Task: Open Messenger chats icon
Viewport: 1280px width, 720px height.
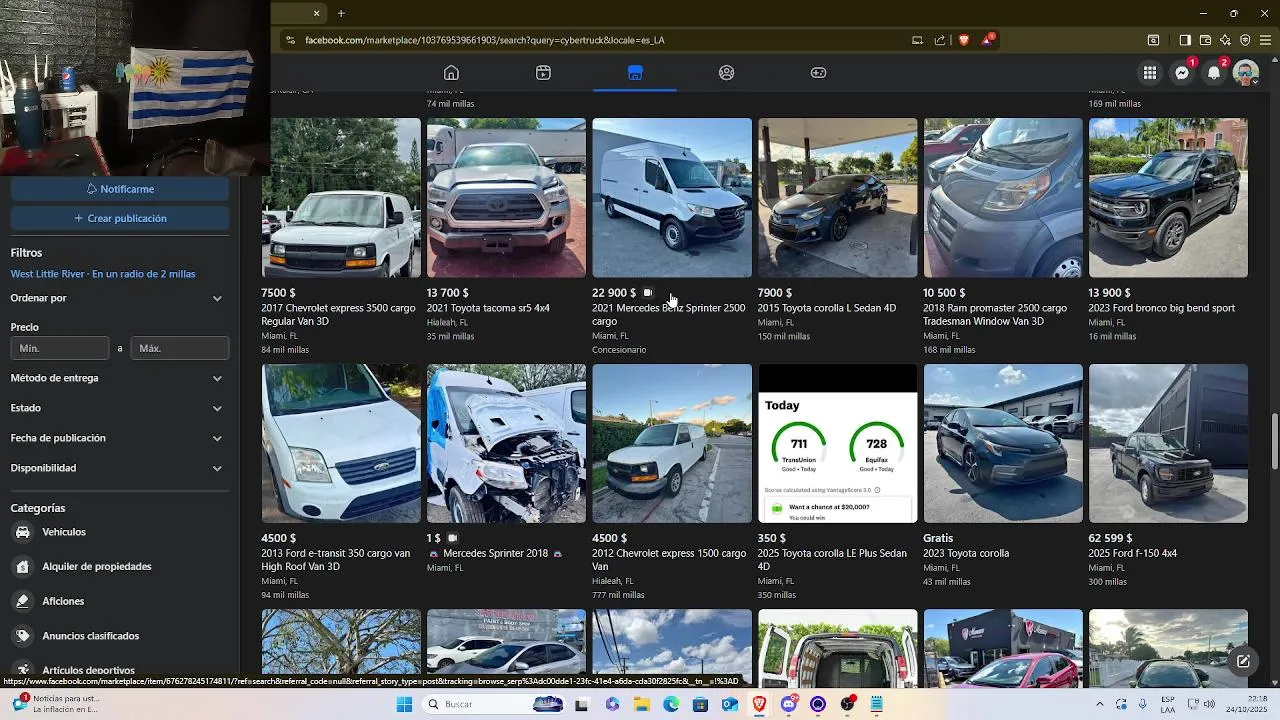Action: coord(1182,73)
